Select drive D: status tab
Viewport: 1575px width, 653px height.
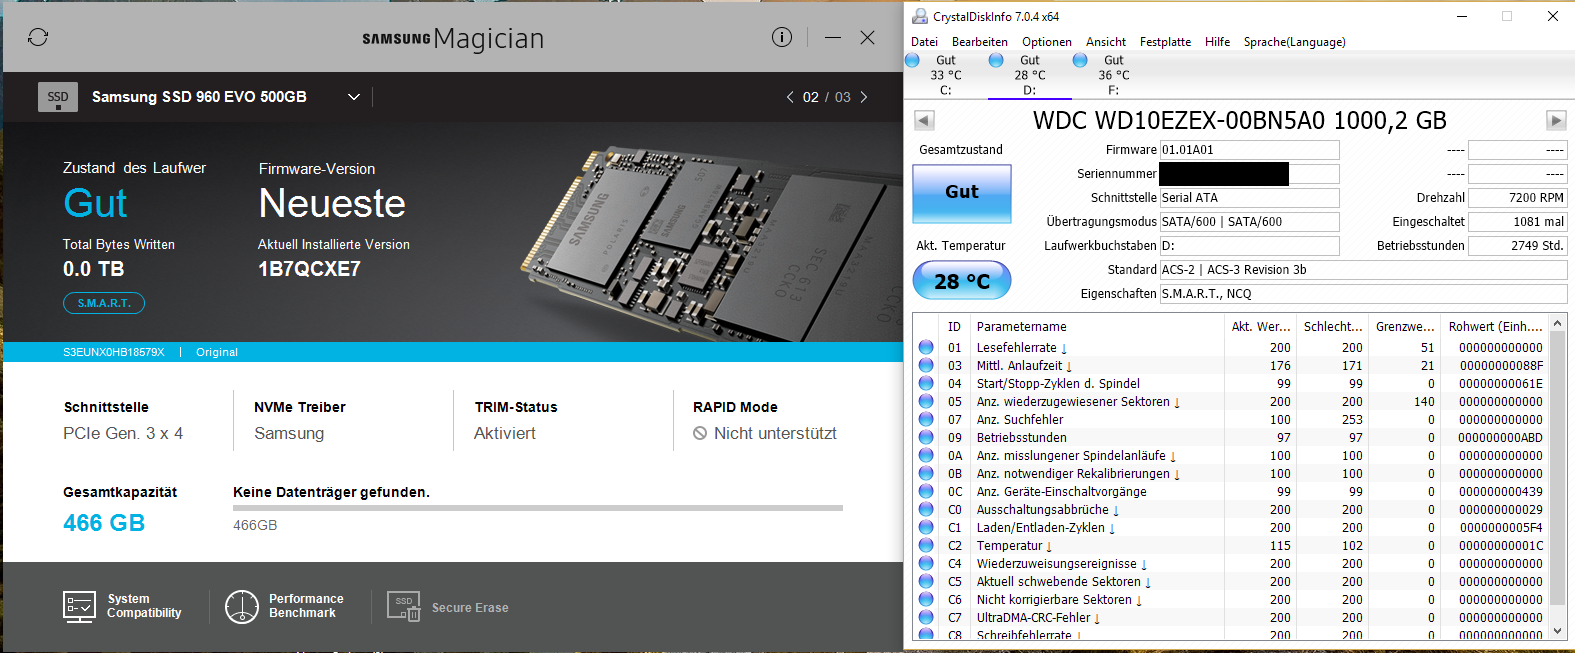(1029, 75)
